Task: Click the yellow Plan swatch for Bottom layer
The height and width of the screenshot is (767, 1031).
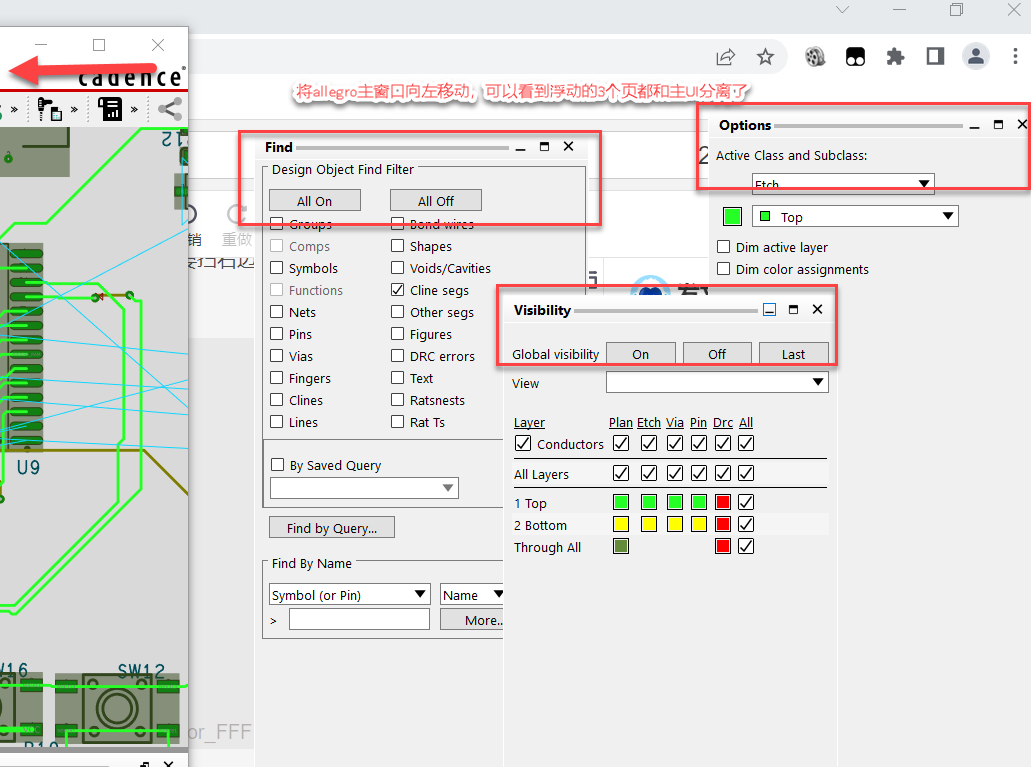Action: point(620,524)
